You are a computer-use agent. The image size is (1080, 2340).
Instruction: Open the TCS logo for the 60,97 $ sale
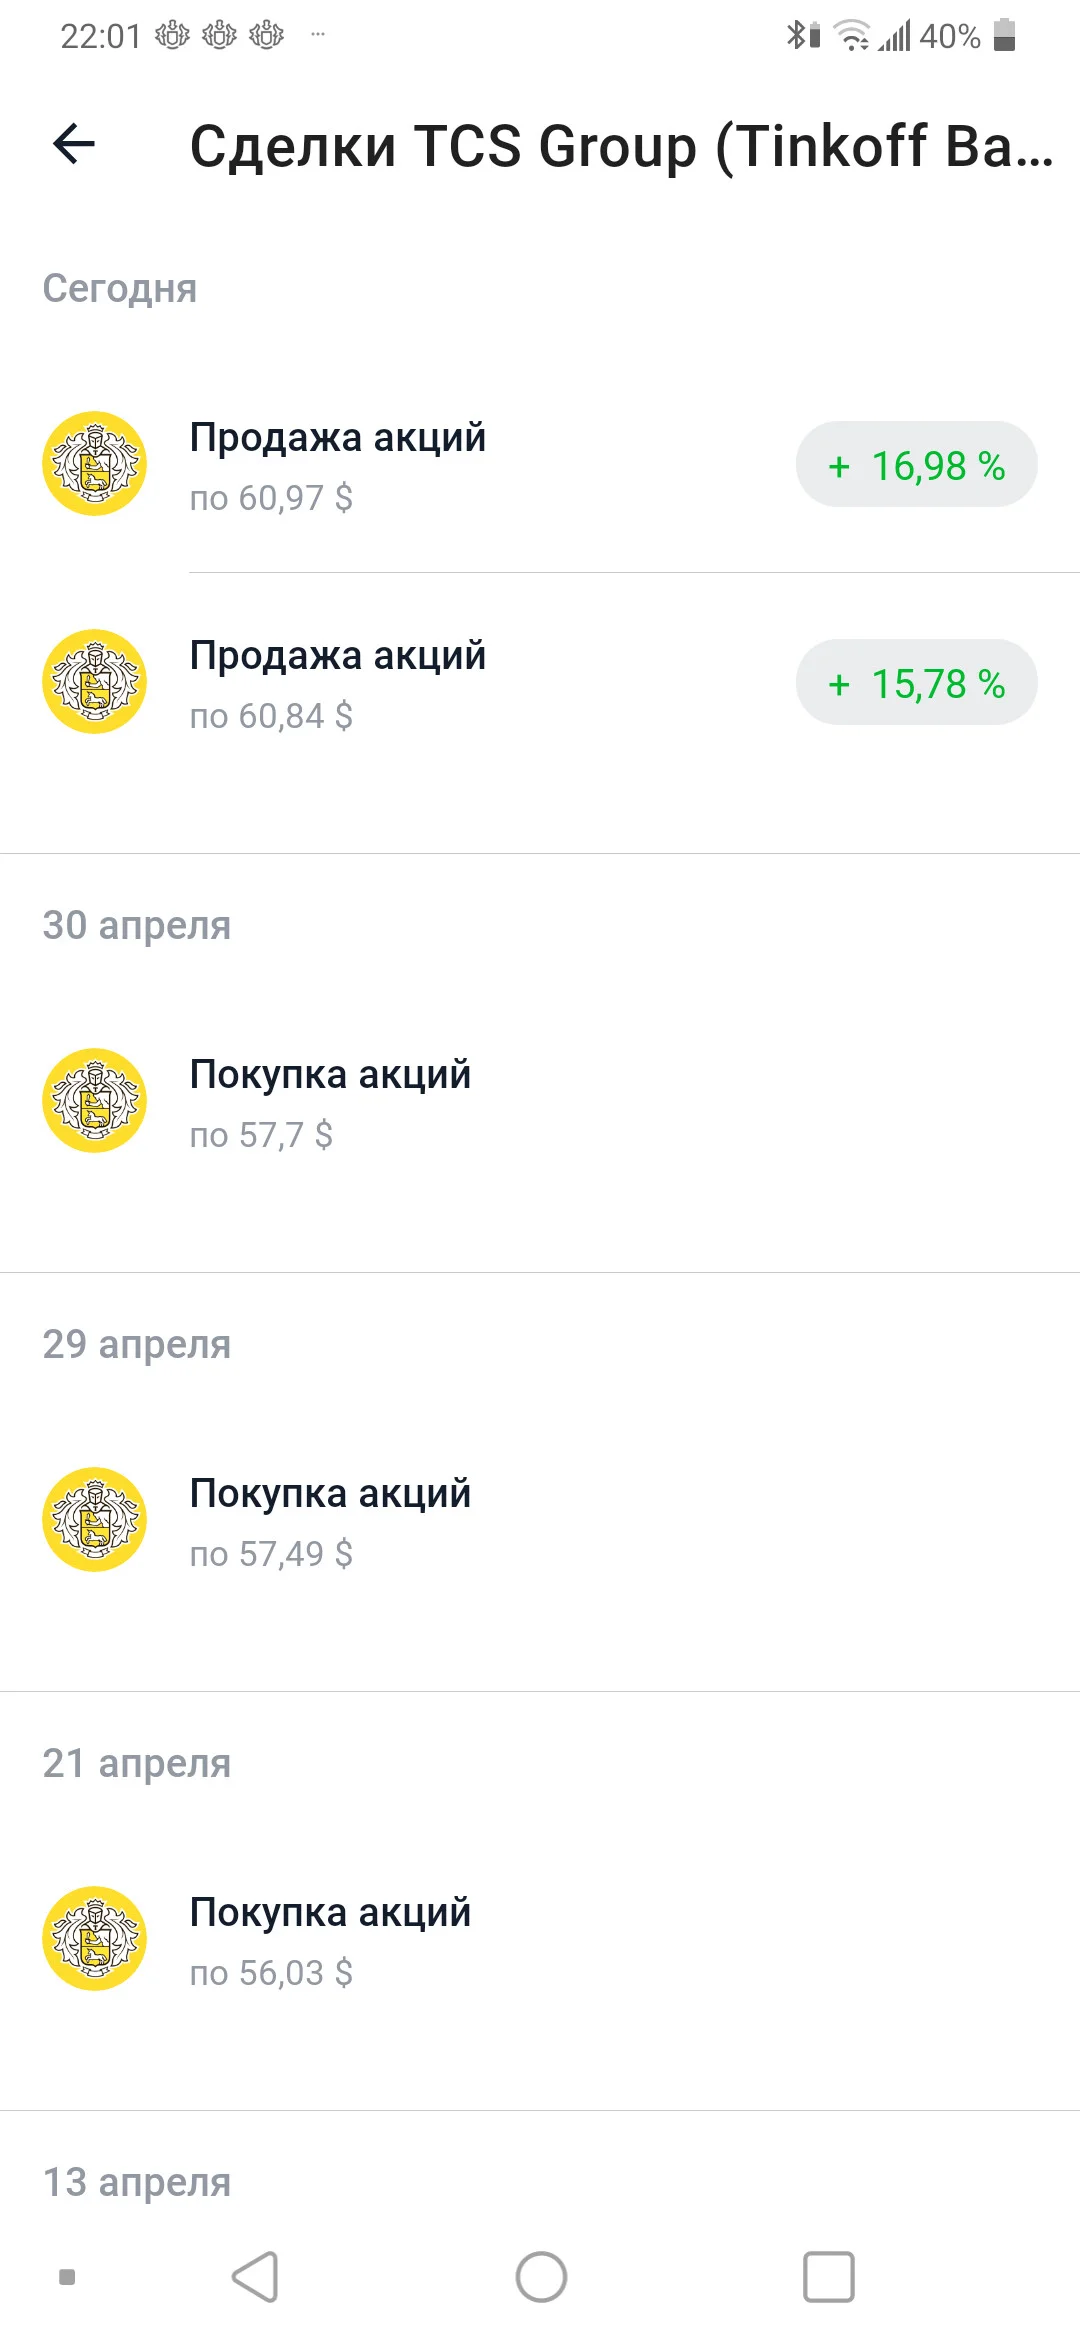click(x=95, y=464)
